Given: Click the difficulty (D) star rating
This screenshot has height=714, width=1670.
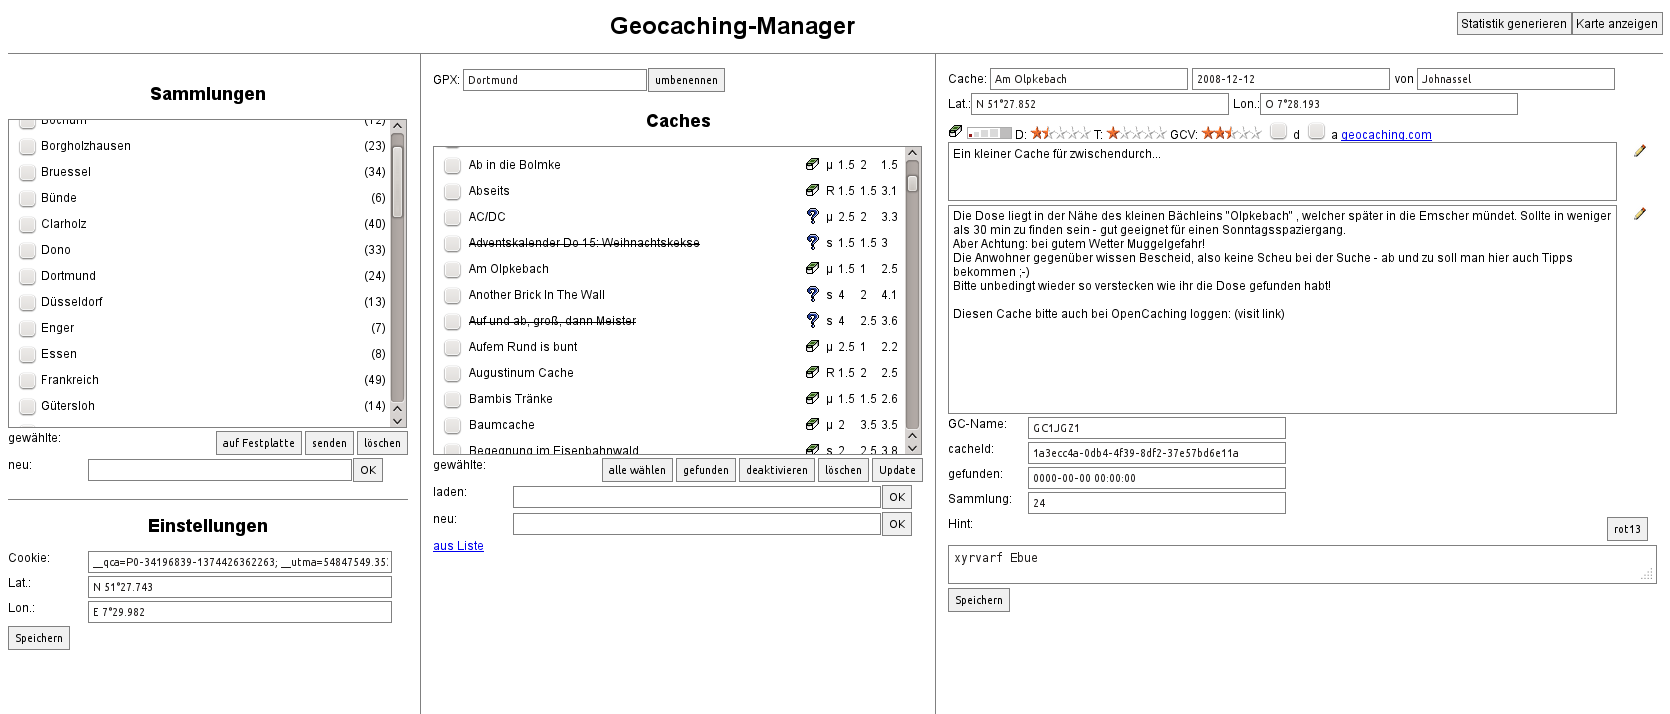Looking at the screenshot, I should [x=1060, y=133].
